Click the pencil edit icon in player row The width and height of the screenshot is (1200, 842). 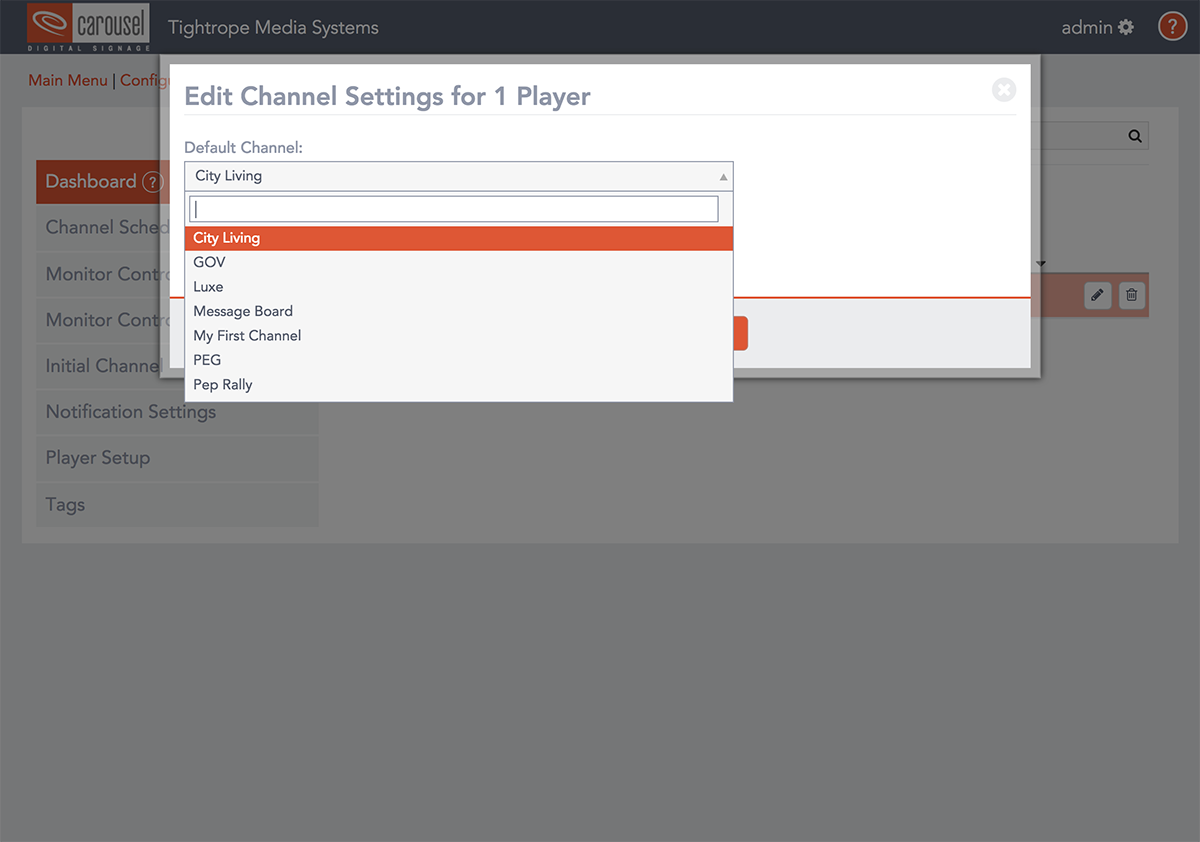pyautogui.click(x=1097, y=295)
